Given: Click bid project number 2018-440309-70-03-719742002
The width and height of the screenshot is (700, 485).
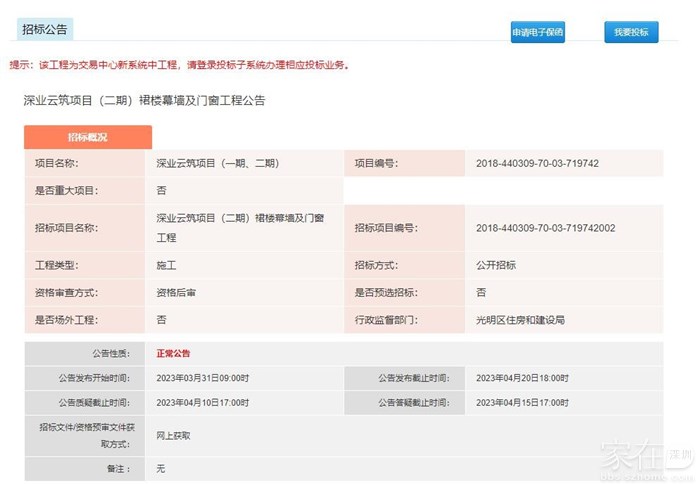Looking at the screenshot, I should tap(545, 228).
